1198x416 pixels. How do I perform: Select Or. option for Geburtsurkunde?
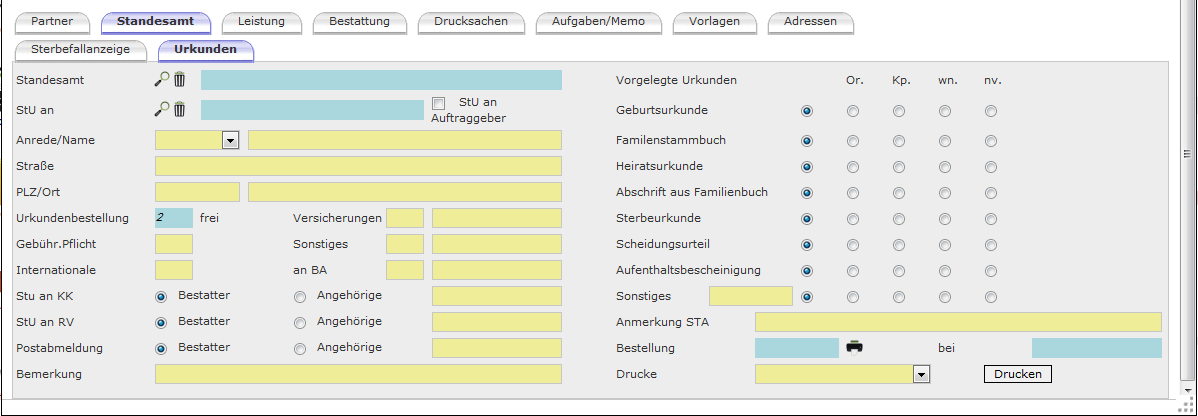coord(852,111)
